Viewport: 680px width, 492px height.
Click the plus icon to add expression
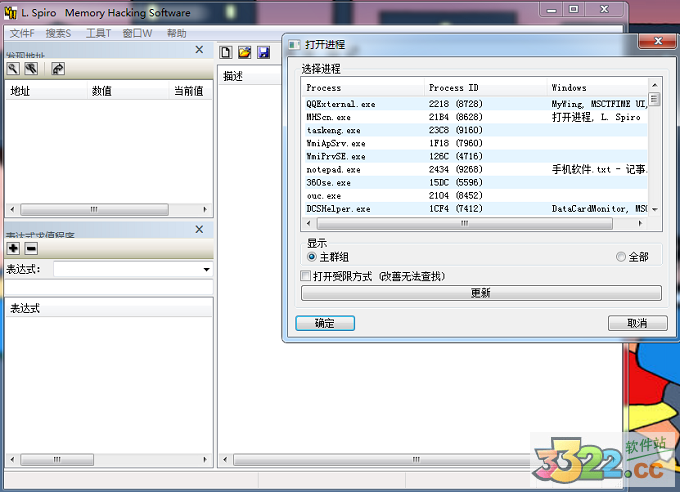click(14, 248)
